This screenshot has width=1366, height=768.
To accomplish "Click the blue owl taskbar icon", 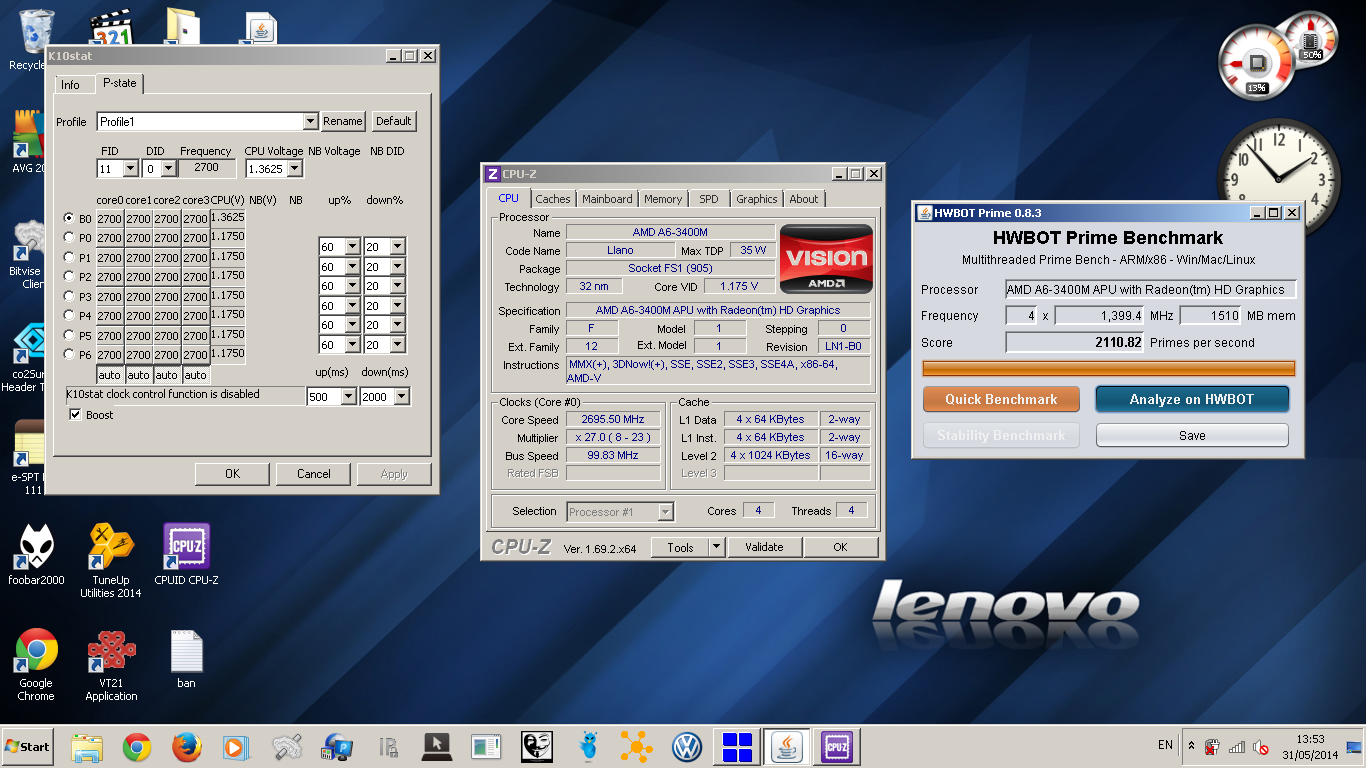I will 589,747.
